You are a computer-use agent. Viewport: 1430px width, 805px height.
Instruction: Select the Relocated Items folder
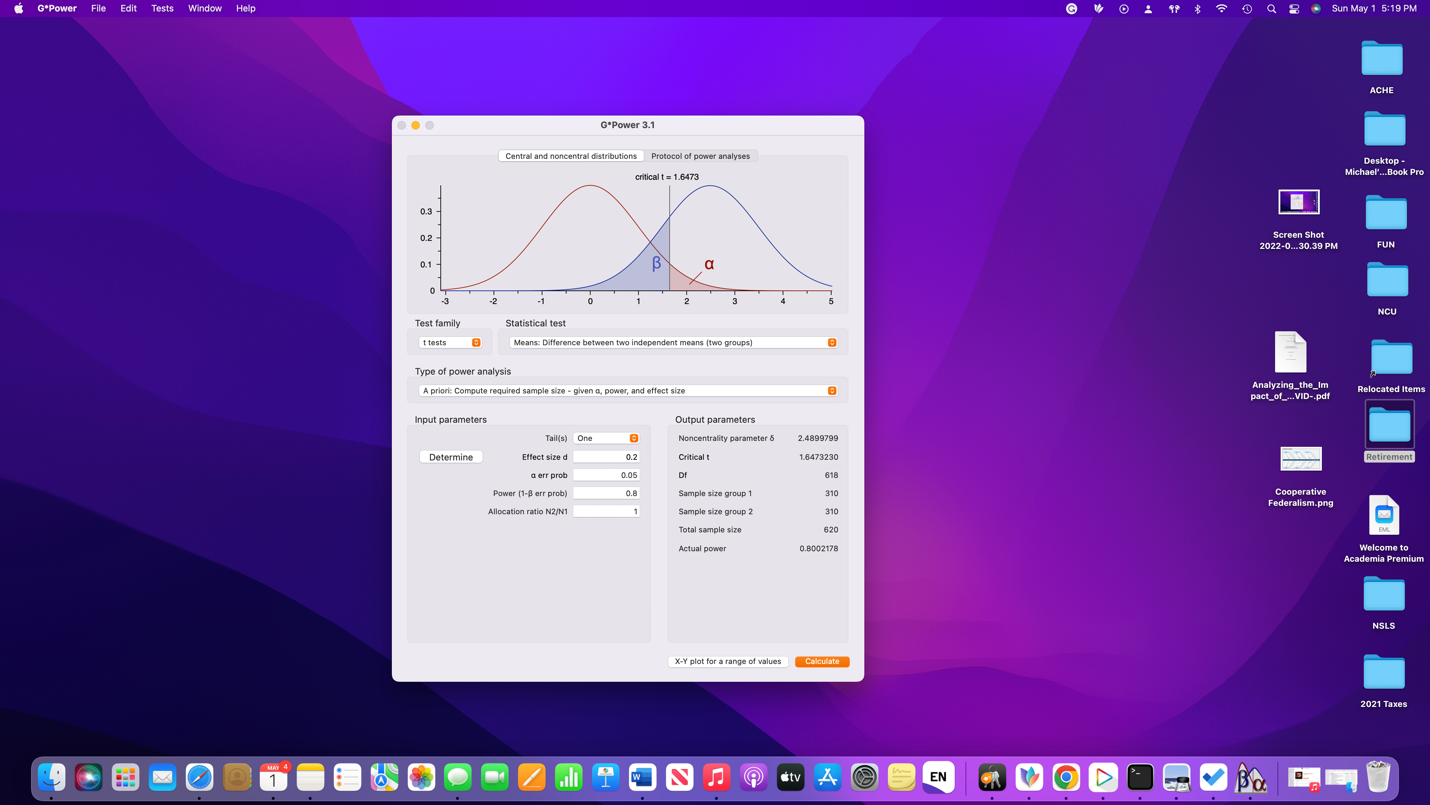tap(1391, 358)
